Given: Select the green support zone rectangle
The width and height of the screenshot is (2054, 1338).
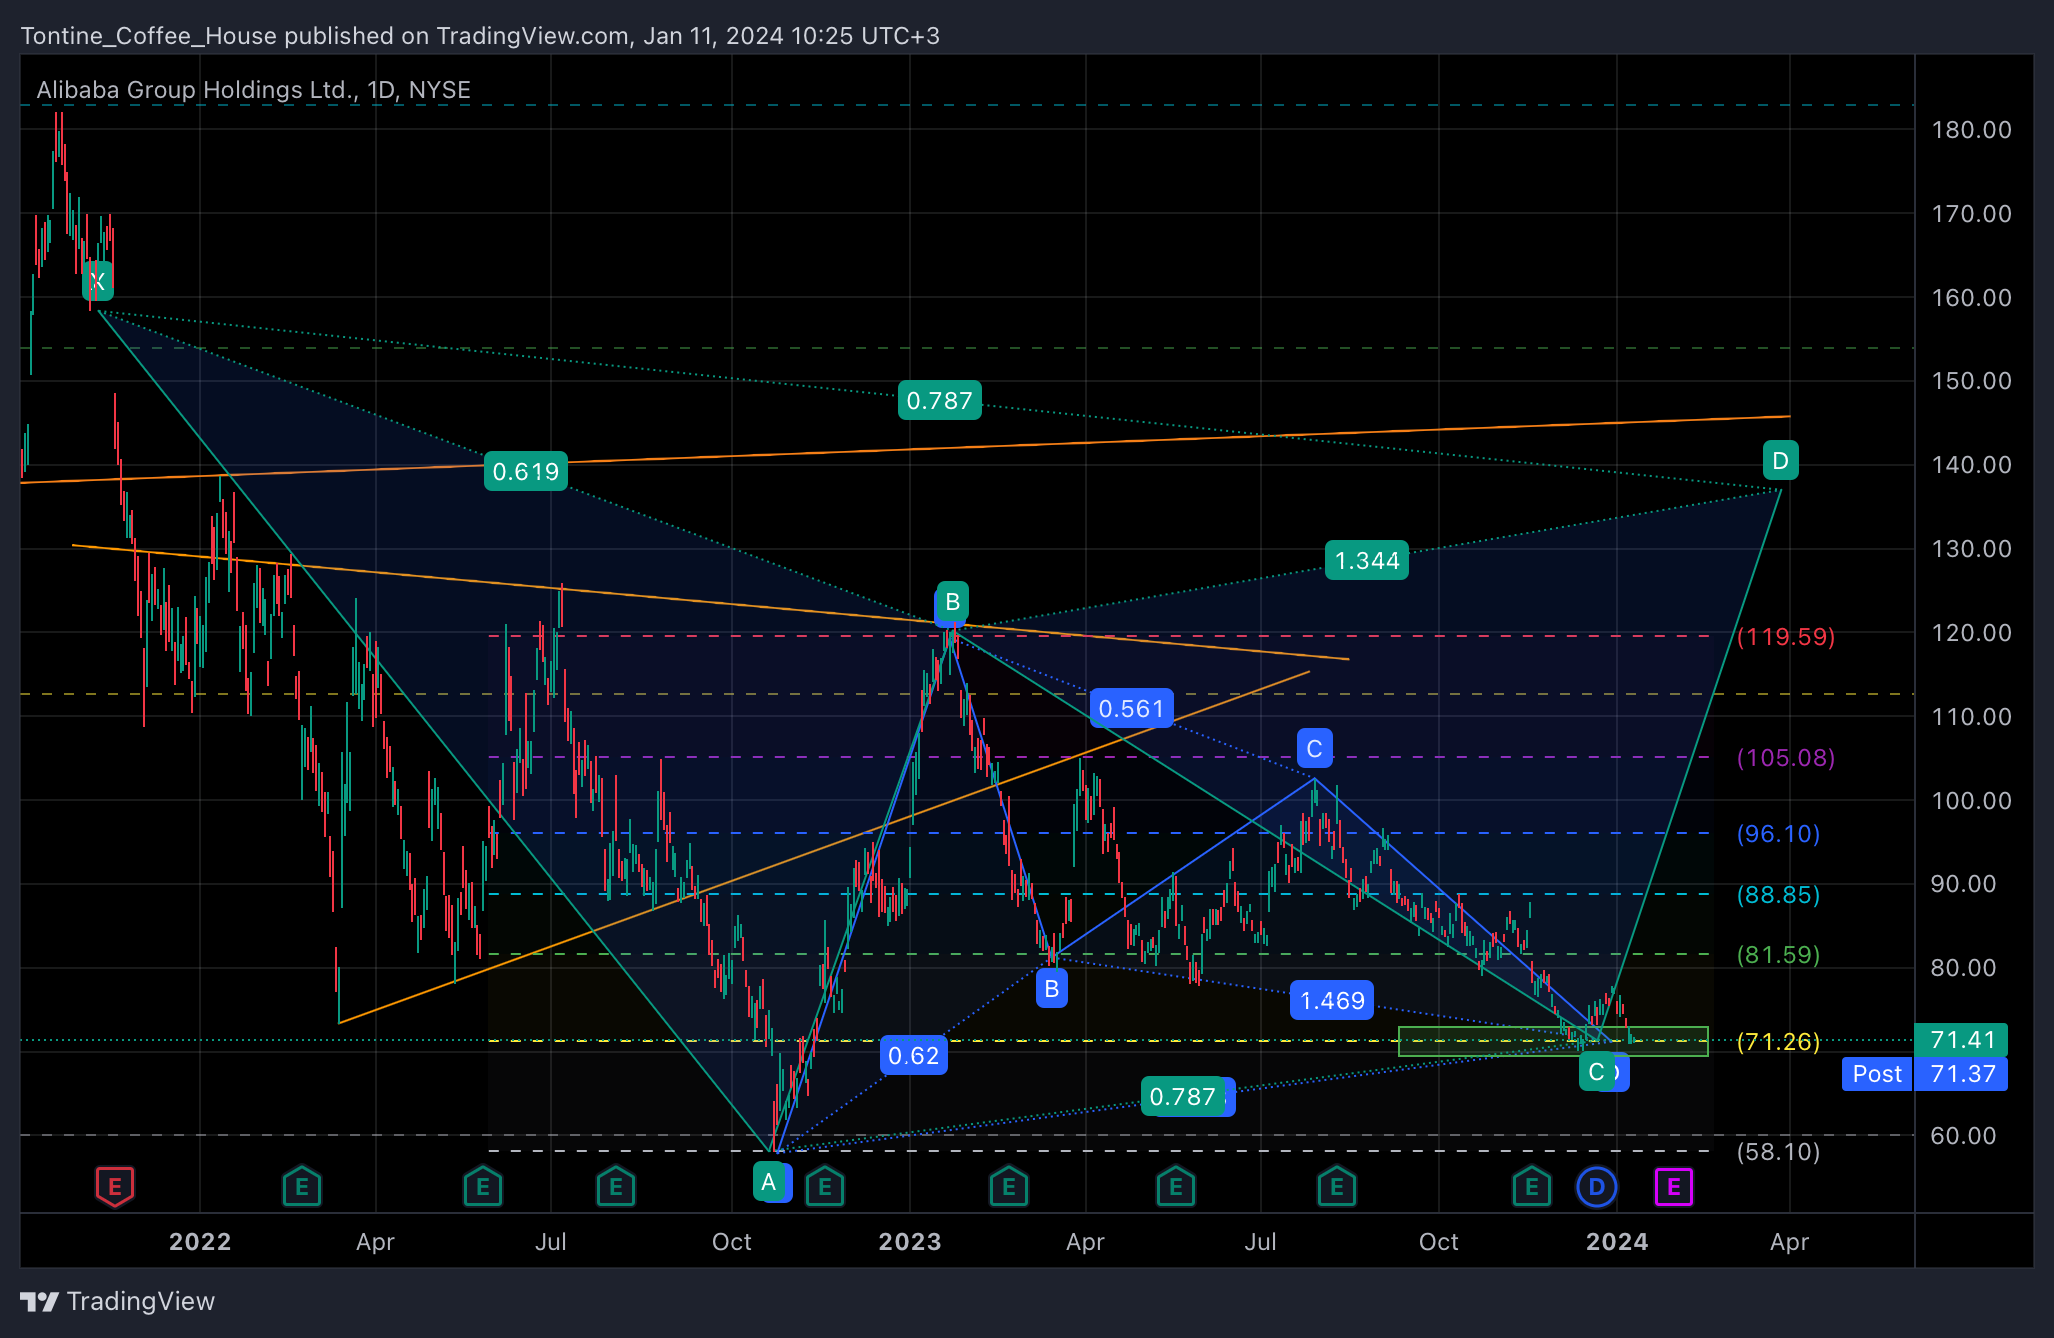Looking at the screenshot, I should (1553, 1041).
